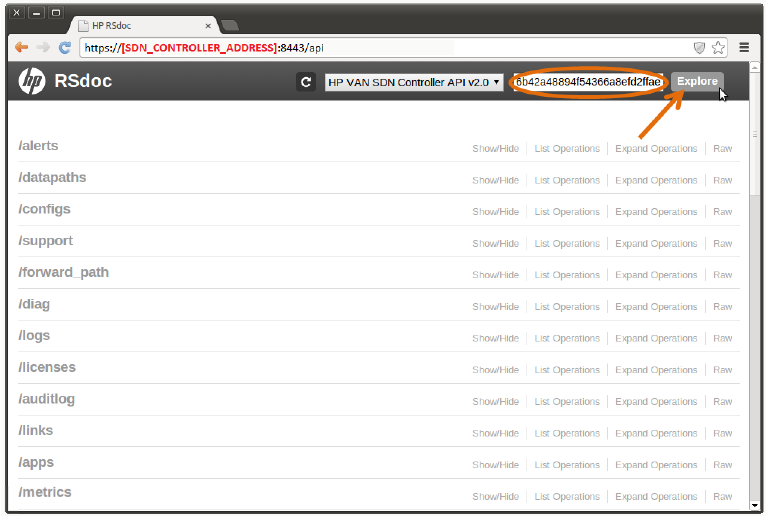Expand the /configs resource
This screenshot has height=516, width=767.
[45, 209]
